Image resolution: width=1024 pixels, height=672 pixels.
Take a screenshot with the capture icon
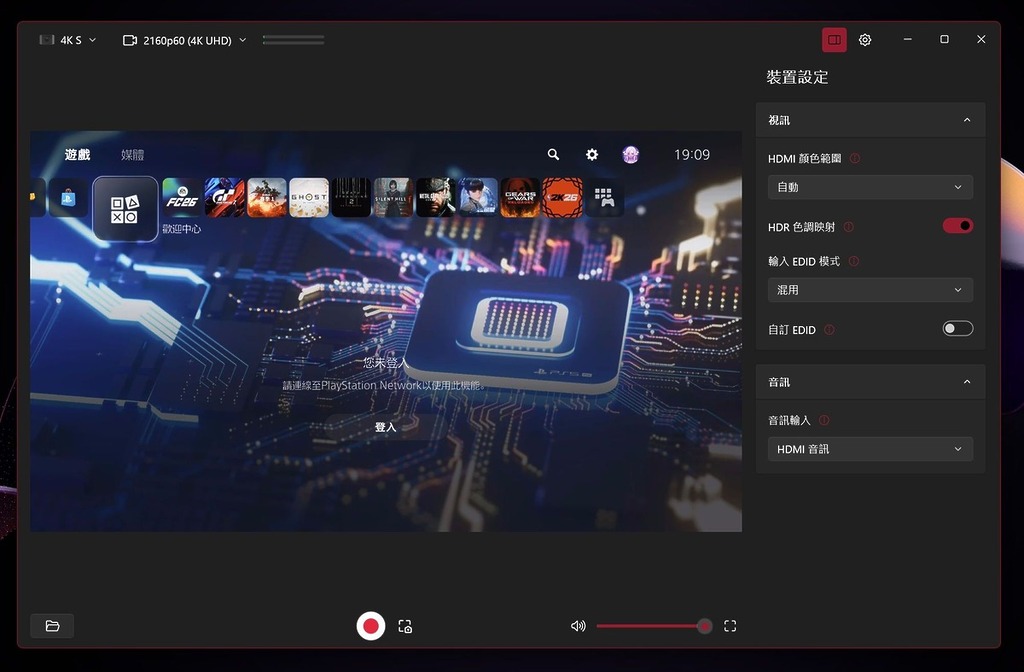(x=405, y=626)
